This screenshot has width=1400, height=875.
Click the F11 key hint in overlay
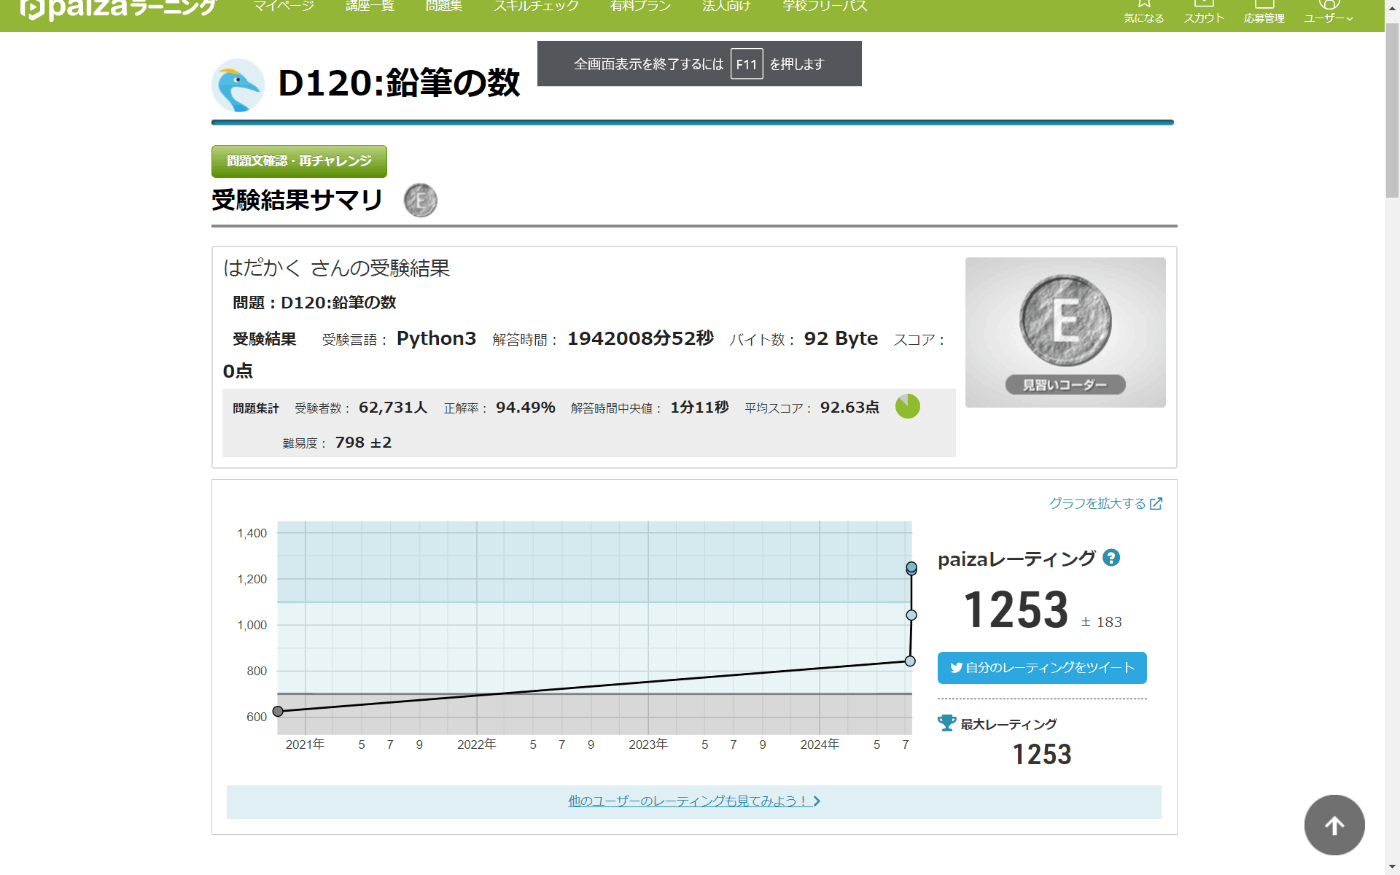pos(747,64)
